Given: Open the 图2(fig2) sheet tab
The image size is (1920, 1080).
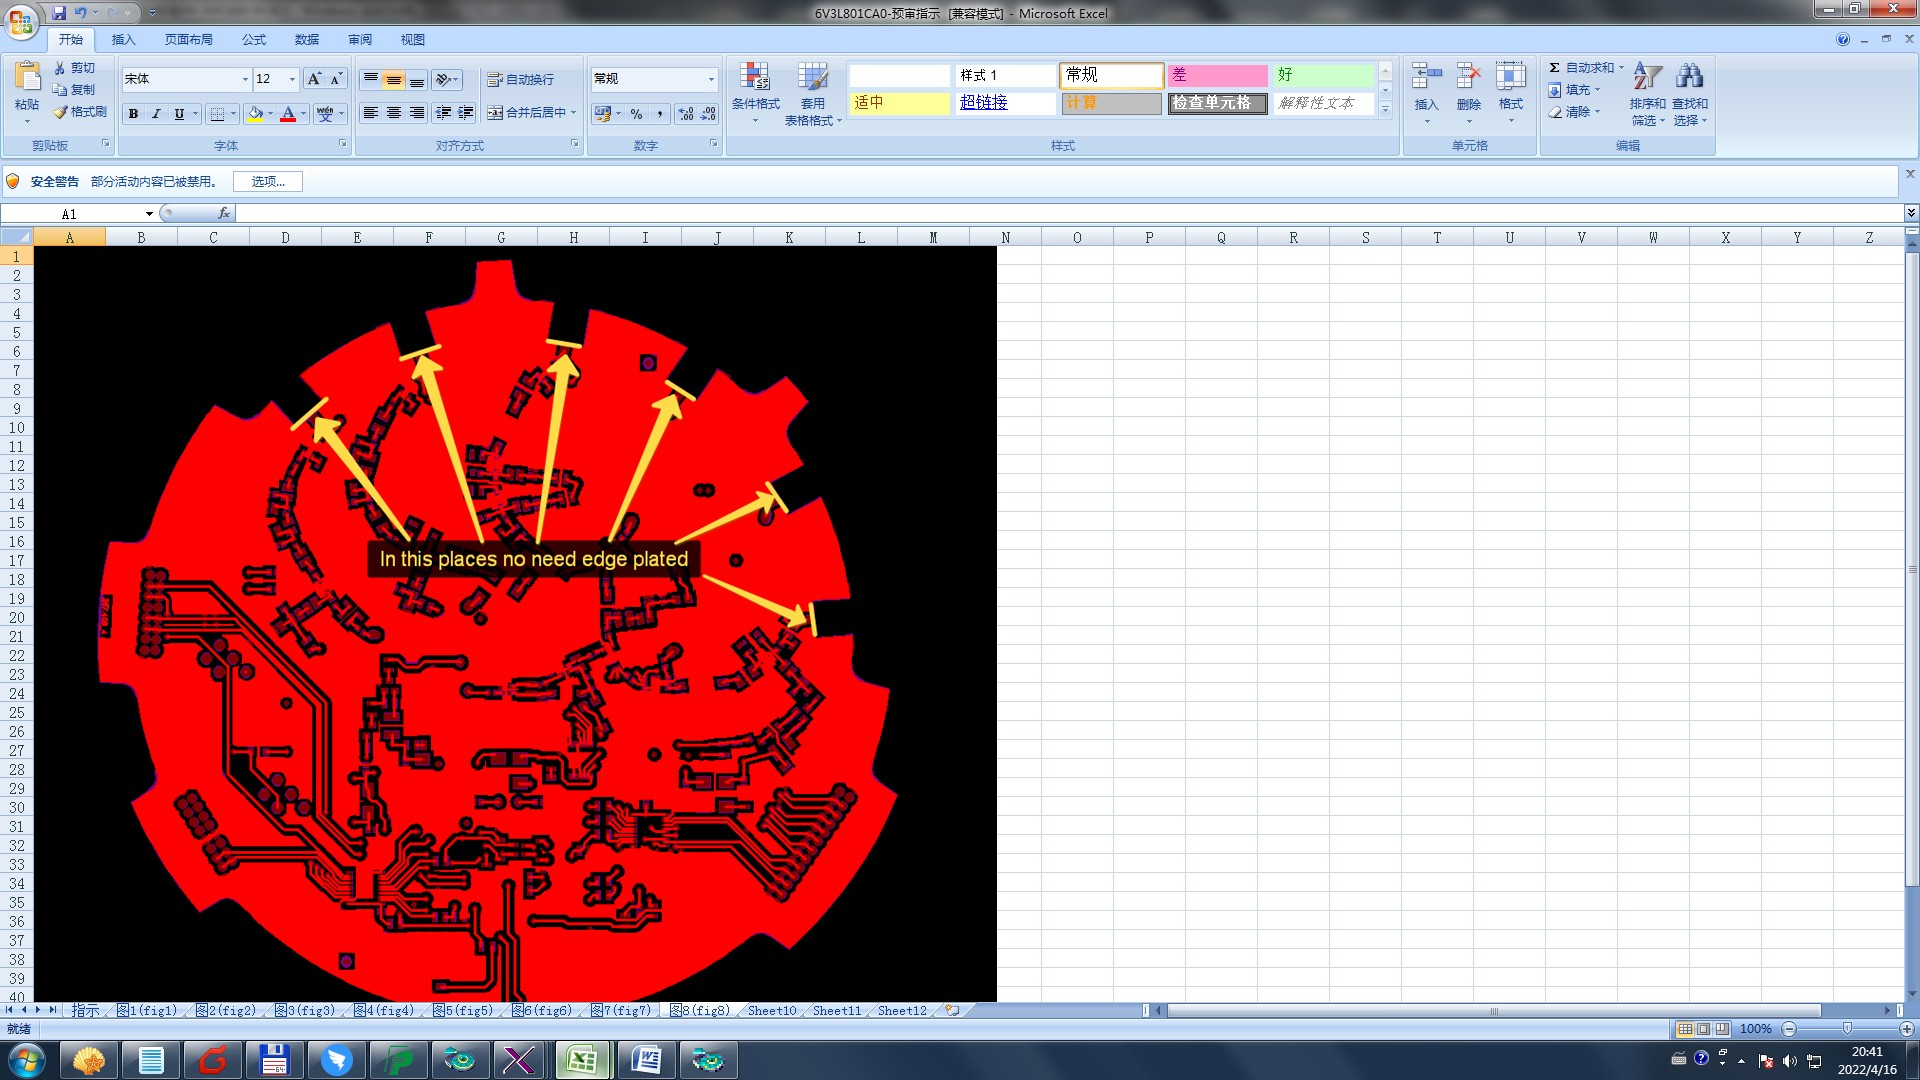Looking at the screenshot, I should click(x=226, y=1011).
